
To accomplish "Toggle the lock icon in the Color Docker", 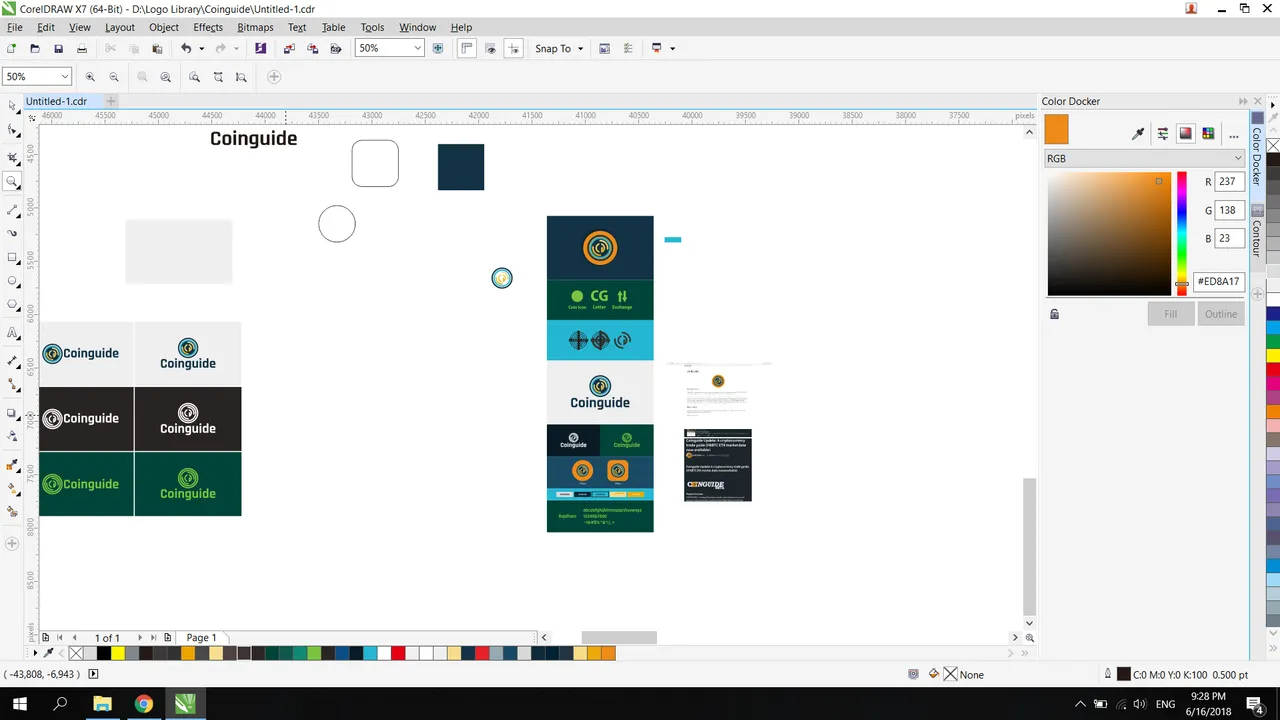I will 1054,314.
